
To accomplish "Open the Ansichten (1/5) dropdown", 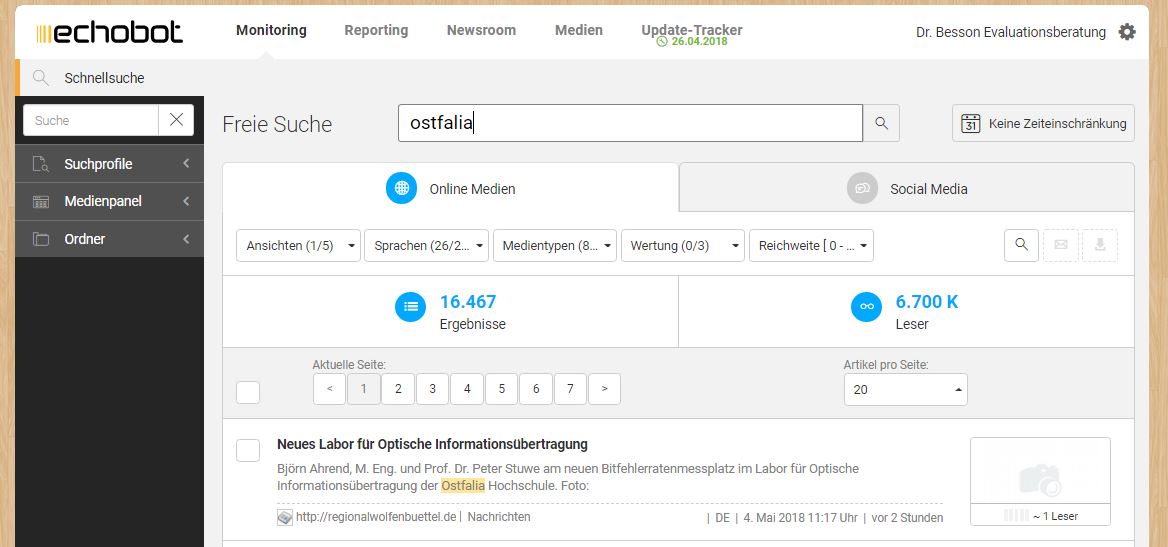I will pyautogui.click(x=299, y=245).
